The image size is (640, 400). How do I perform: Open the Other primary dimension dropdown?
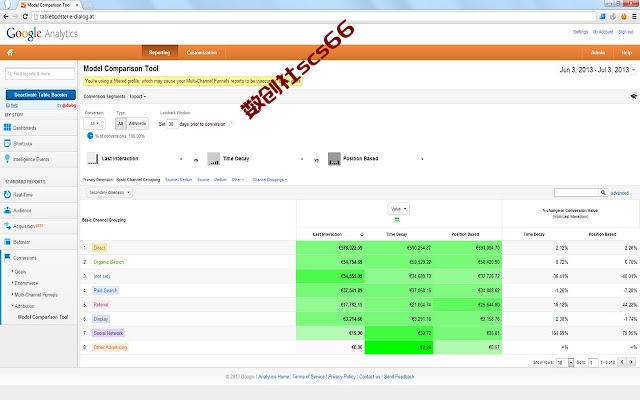(238, 180)
